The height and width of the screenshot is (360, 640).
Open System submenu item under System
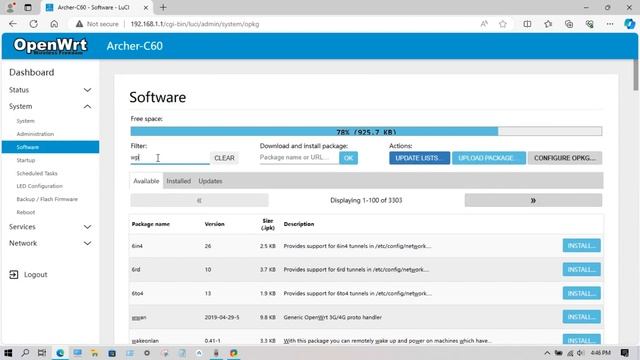(x=25, y=121)
